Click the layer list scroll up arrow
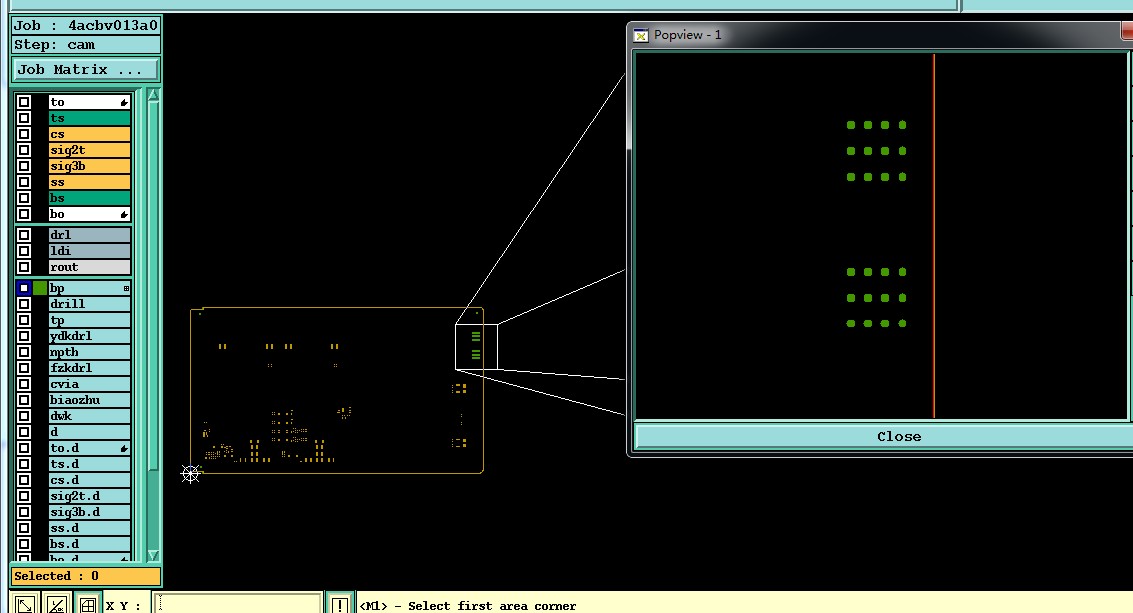This screenshot has height=613, width=1133. click(153, 95)
